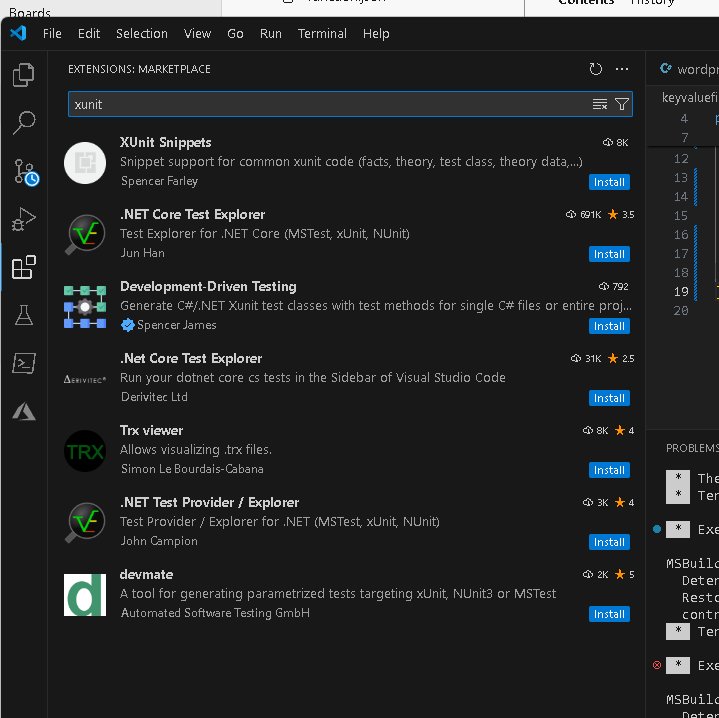Click publisher name Derivitec Ltd
Viewport: 719px width, 718px height.
pyautogui.click(x=154, y=397)
